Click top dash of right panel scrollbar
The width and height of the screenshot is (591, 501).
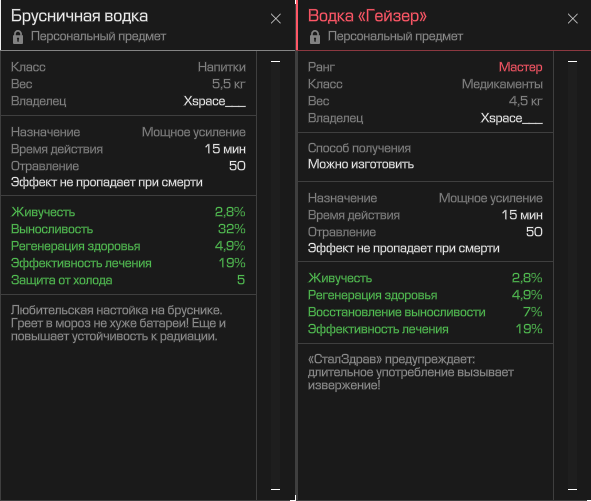[573, 61]
